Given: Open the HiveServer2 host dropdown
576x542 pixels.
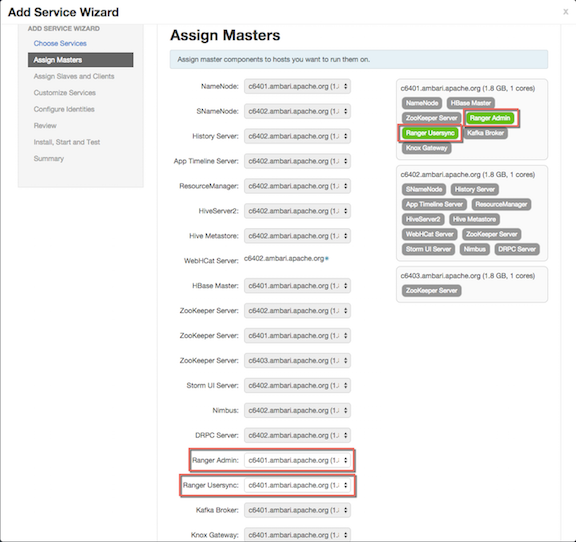Looking at the screenshot, I should 297,211.
